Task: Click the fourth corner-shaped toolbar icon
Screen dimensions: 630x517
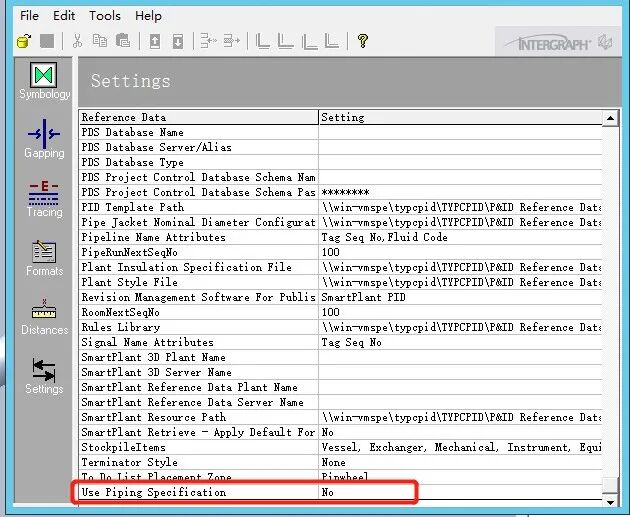Action: coord(332,41)
